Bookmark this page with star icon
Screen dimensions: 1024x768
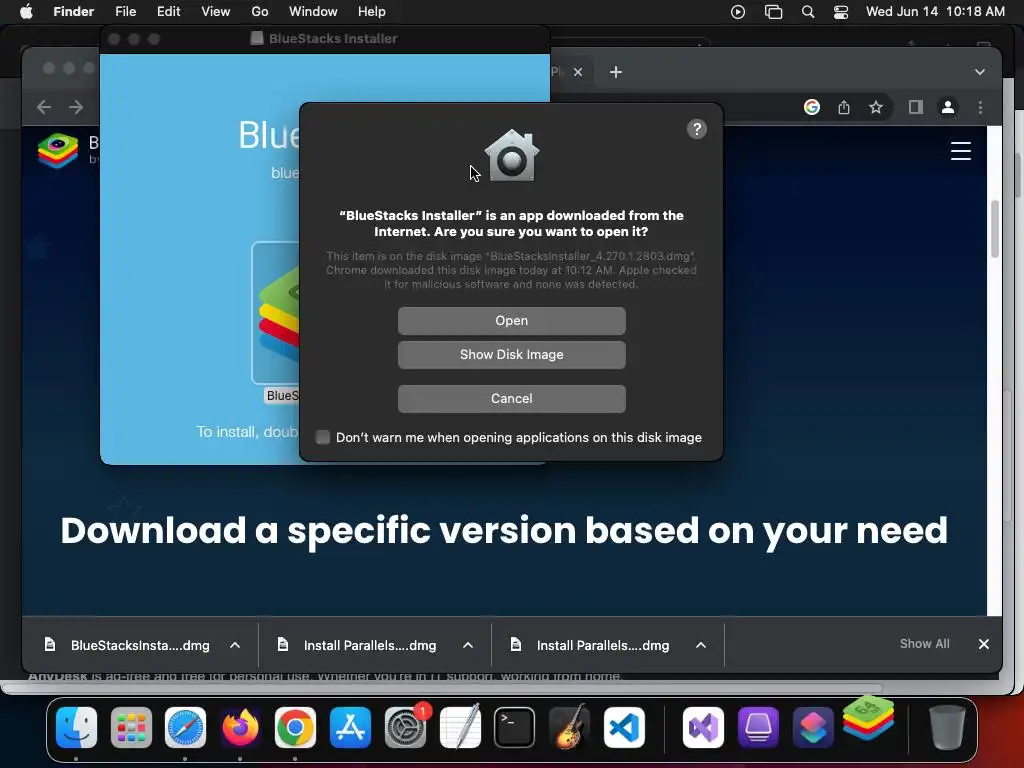pyautogui.click(x=876, y=107)
